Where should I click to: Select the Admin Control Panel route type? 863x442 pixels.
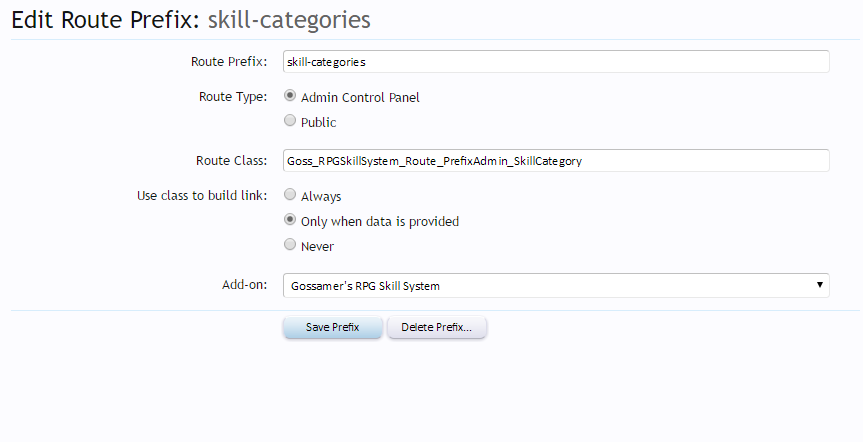point(290,97)
